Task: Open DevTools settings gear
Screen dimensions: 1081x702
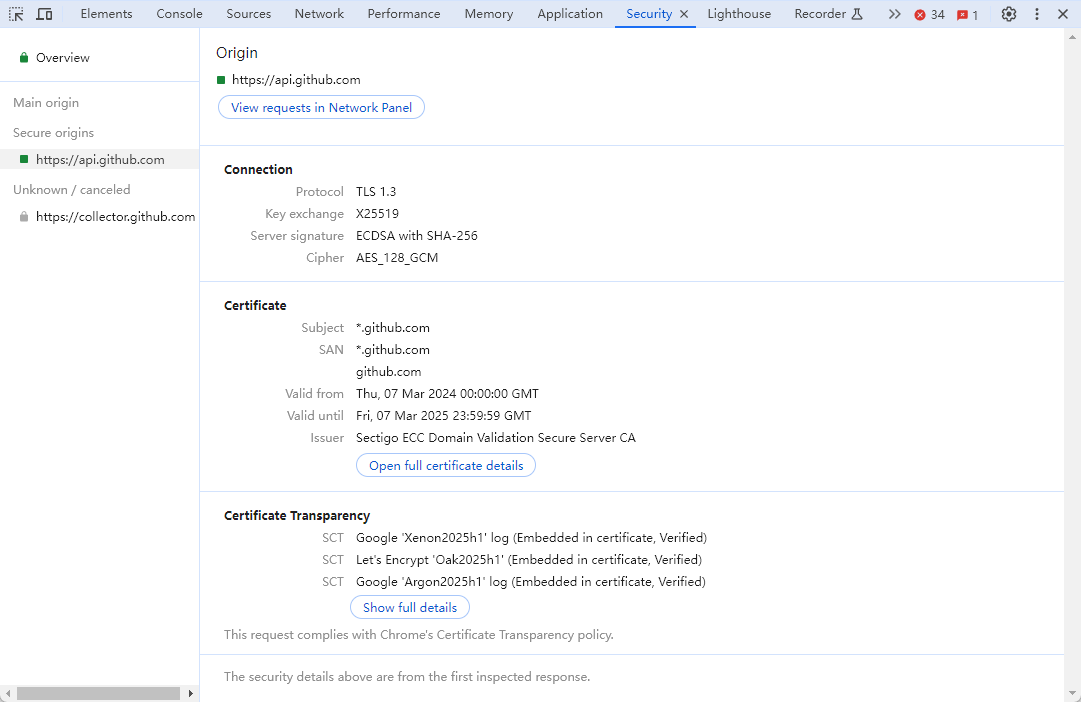Action: tap(1009, 14)
